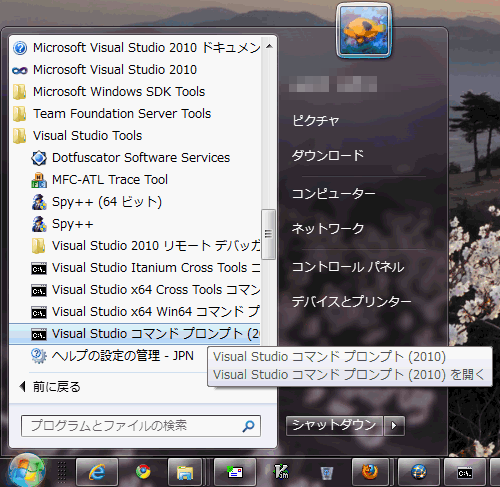Open command prompt taskbar icon
Screen dimensions: 500x487
pos(465,472)
